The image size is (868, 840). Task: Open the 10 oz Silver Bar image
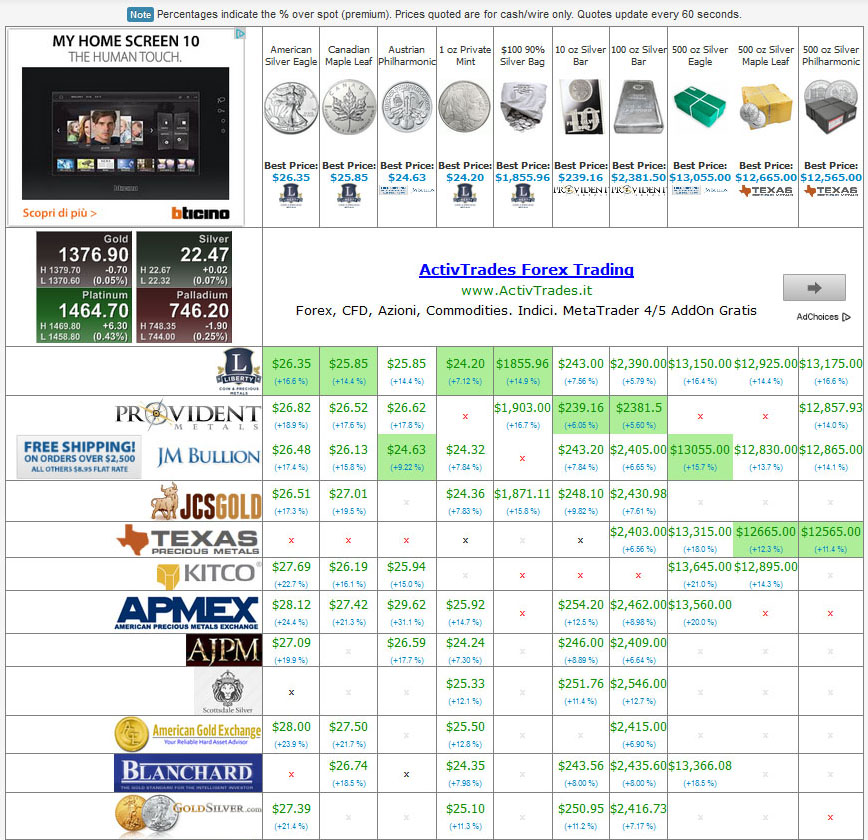(x=581, y=107)
